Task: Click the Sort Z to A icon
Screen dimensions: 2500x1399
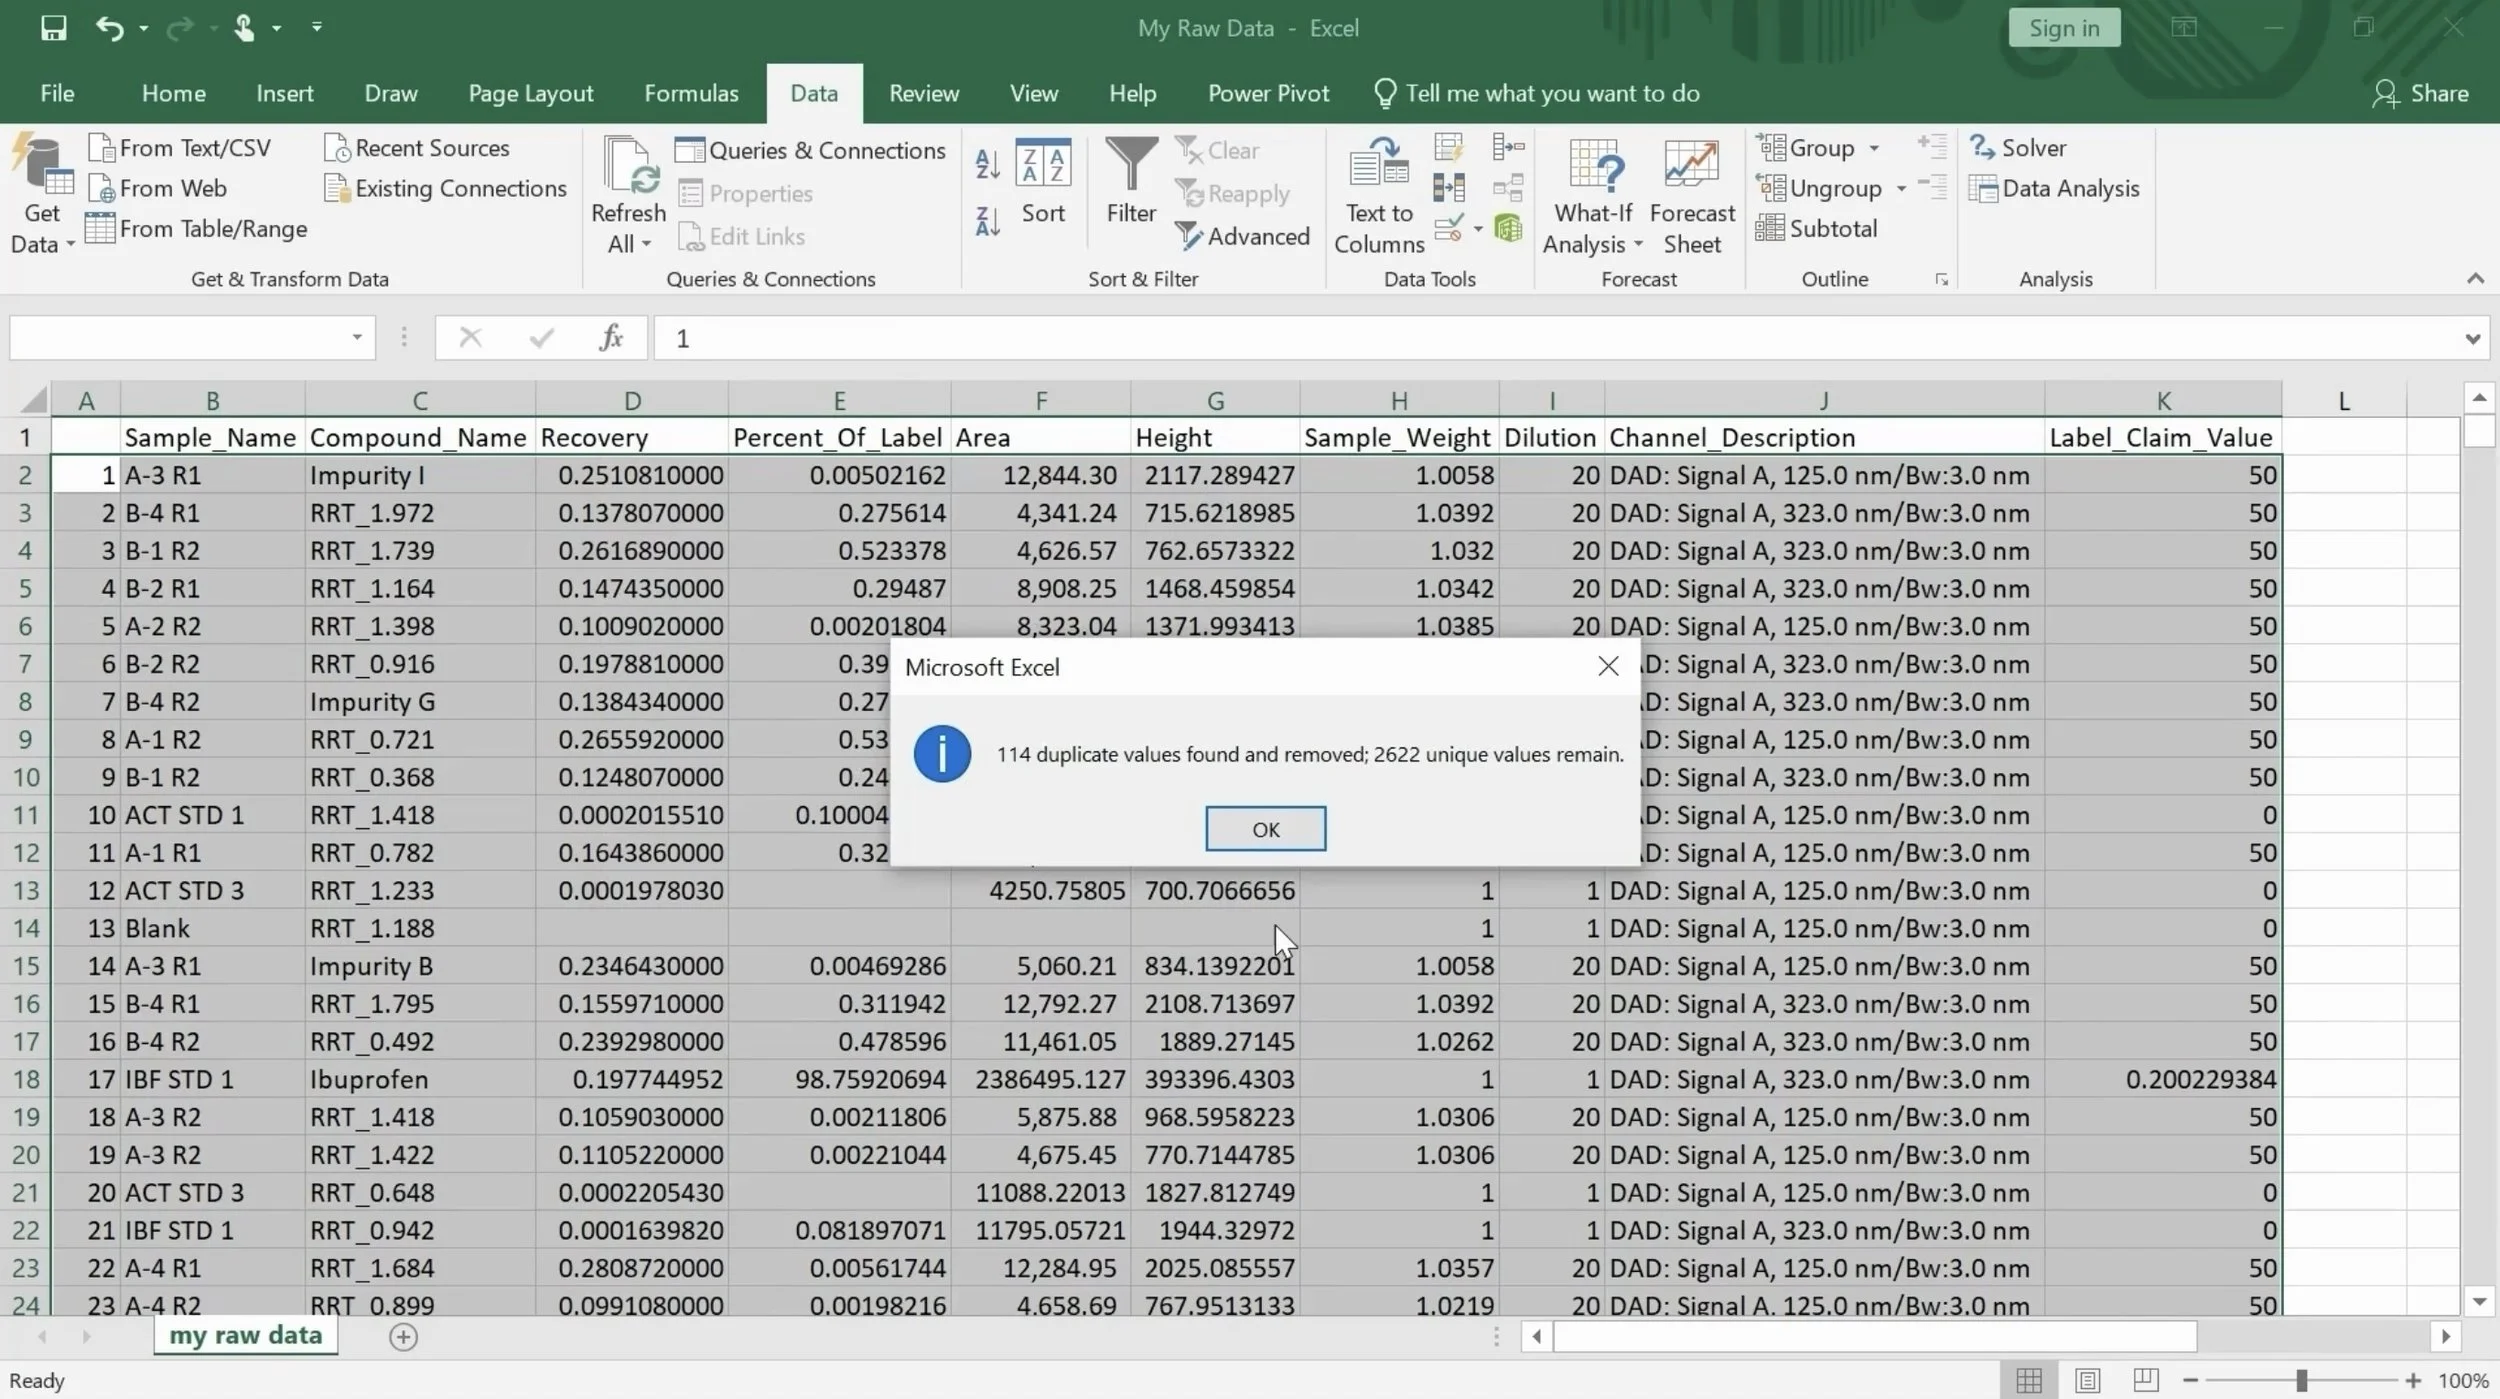Action: tap(987, 221)
